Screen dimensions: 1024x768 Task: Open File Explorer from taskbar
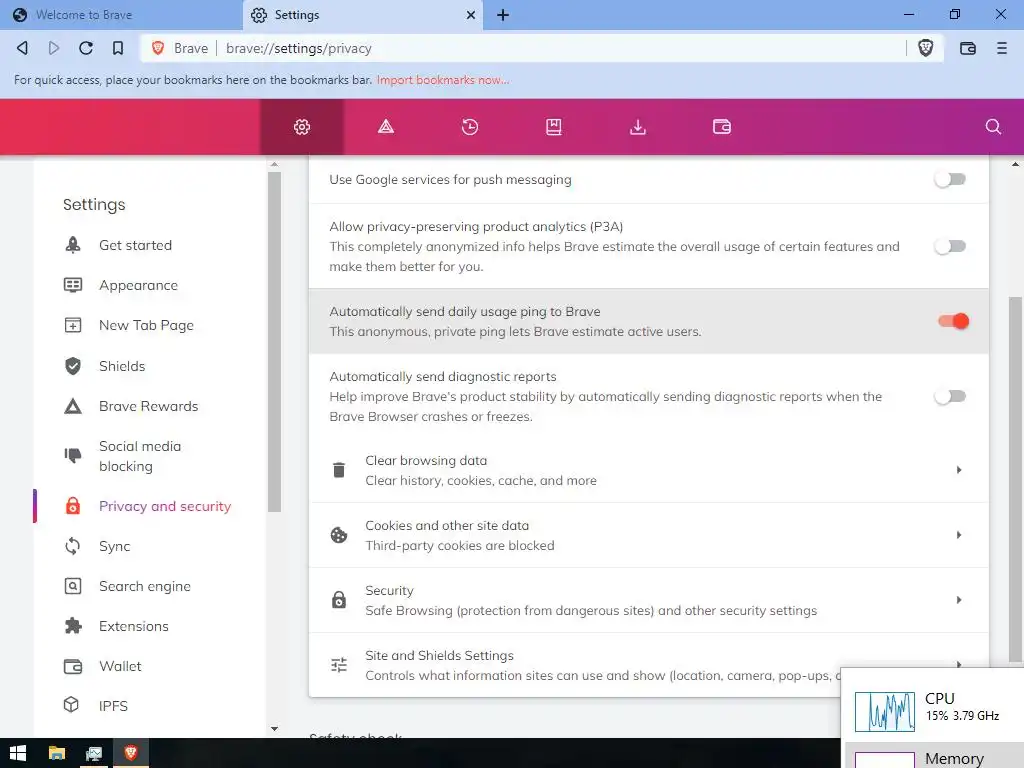(x=57, y=753)
